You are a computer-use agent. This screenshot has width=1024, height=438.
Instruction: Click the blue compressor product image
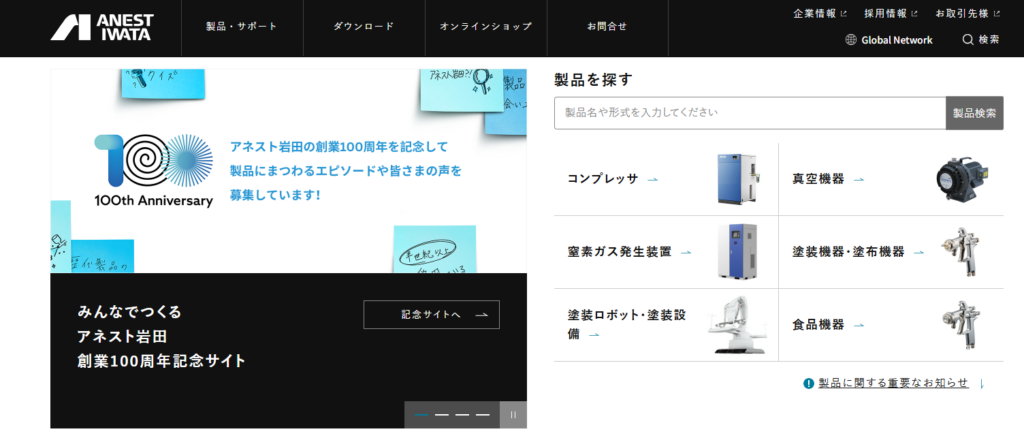[737, 180]
